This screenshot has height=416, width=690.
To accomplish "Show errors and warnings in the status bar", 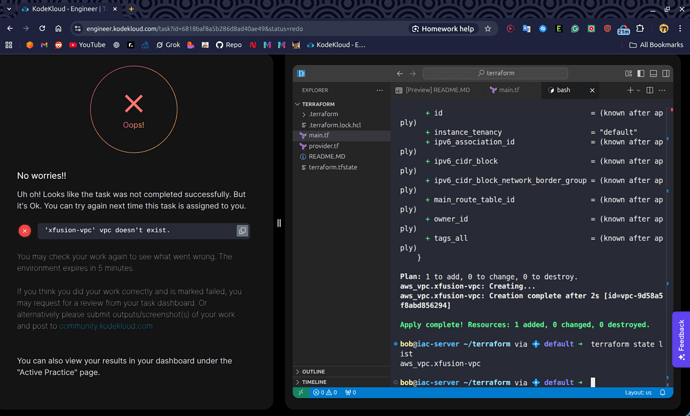I will click(326, 393).
